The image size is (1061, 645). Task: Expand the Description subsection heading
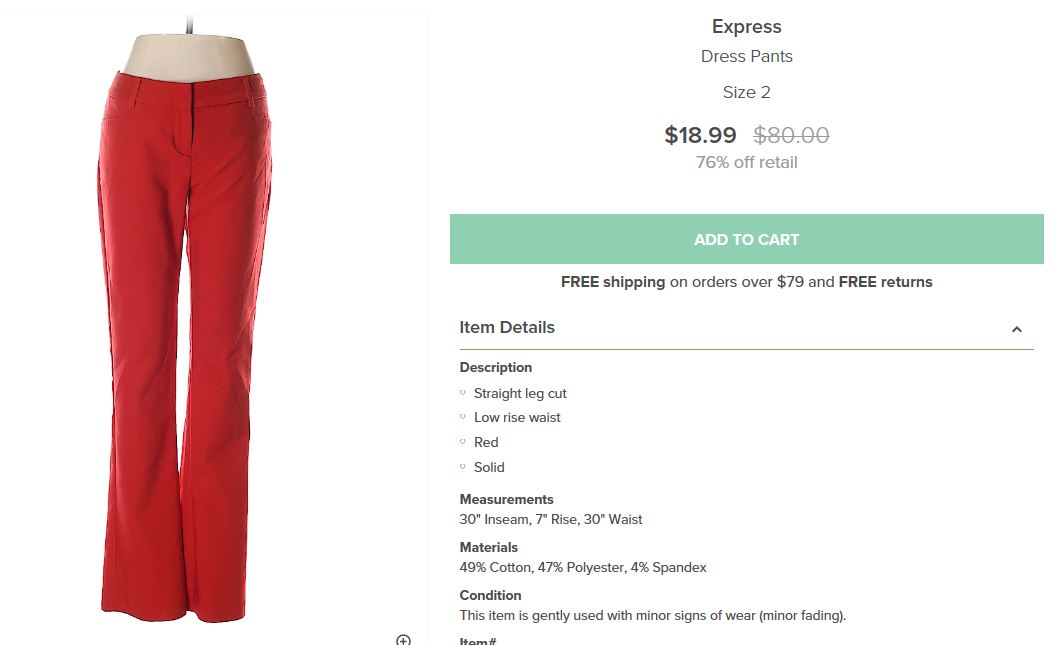tap(495, 367)
